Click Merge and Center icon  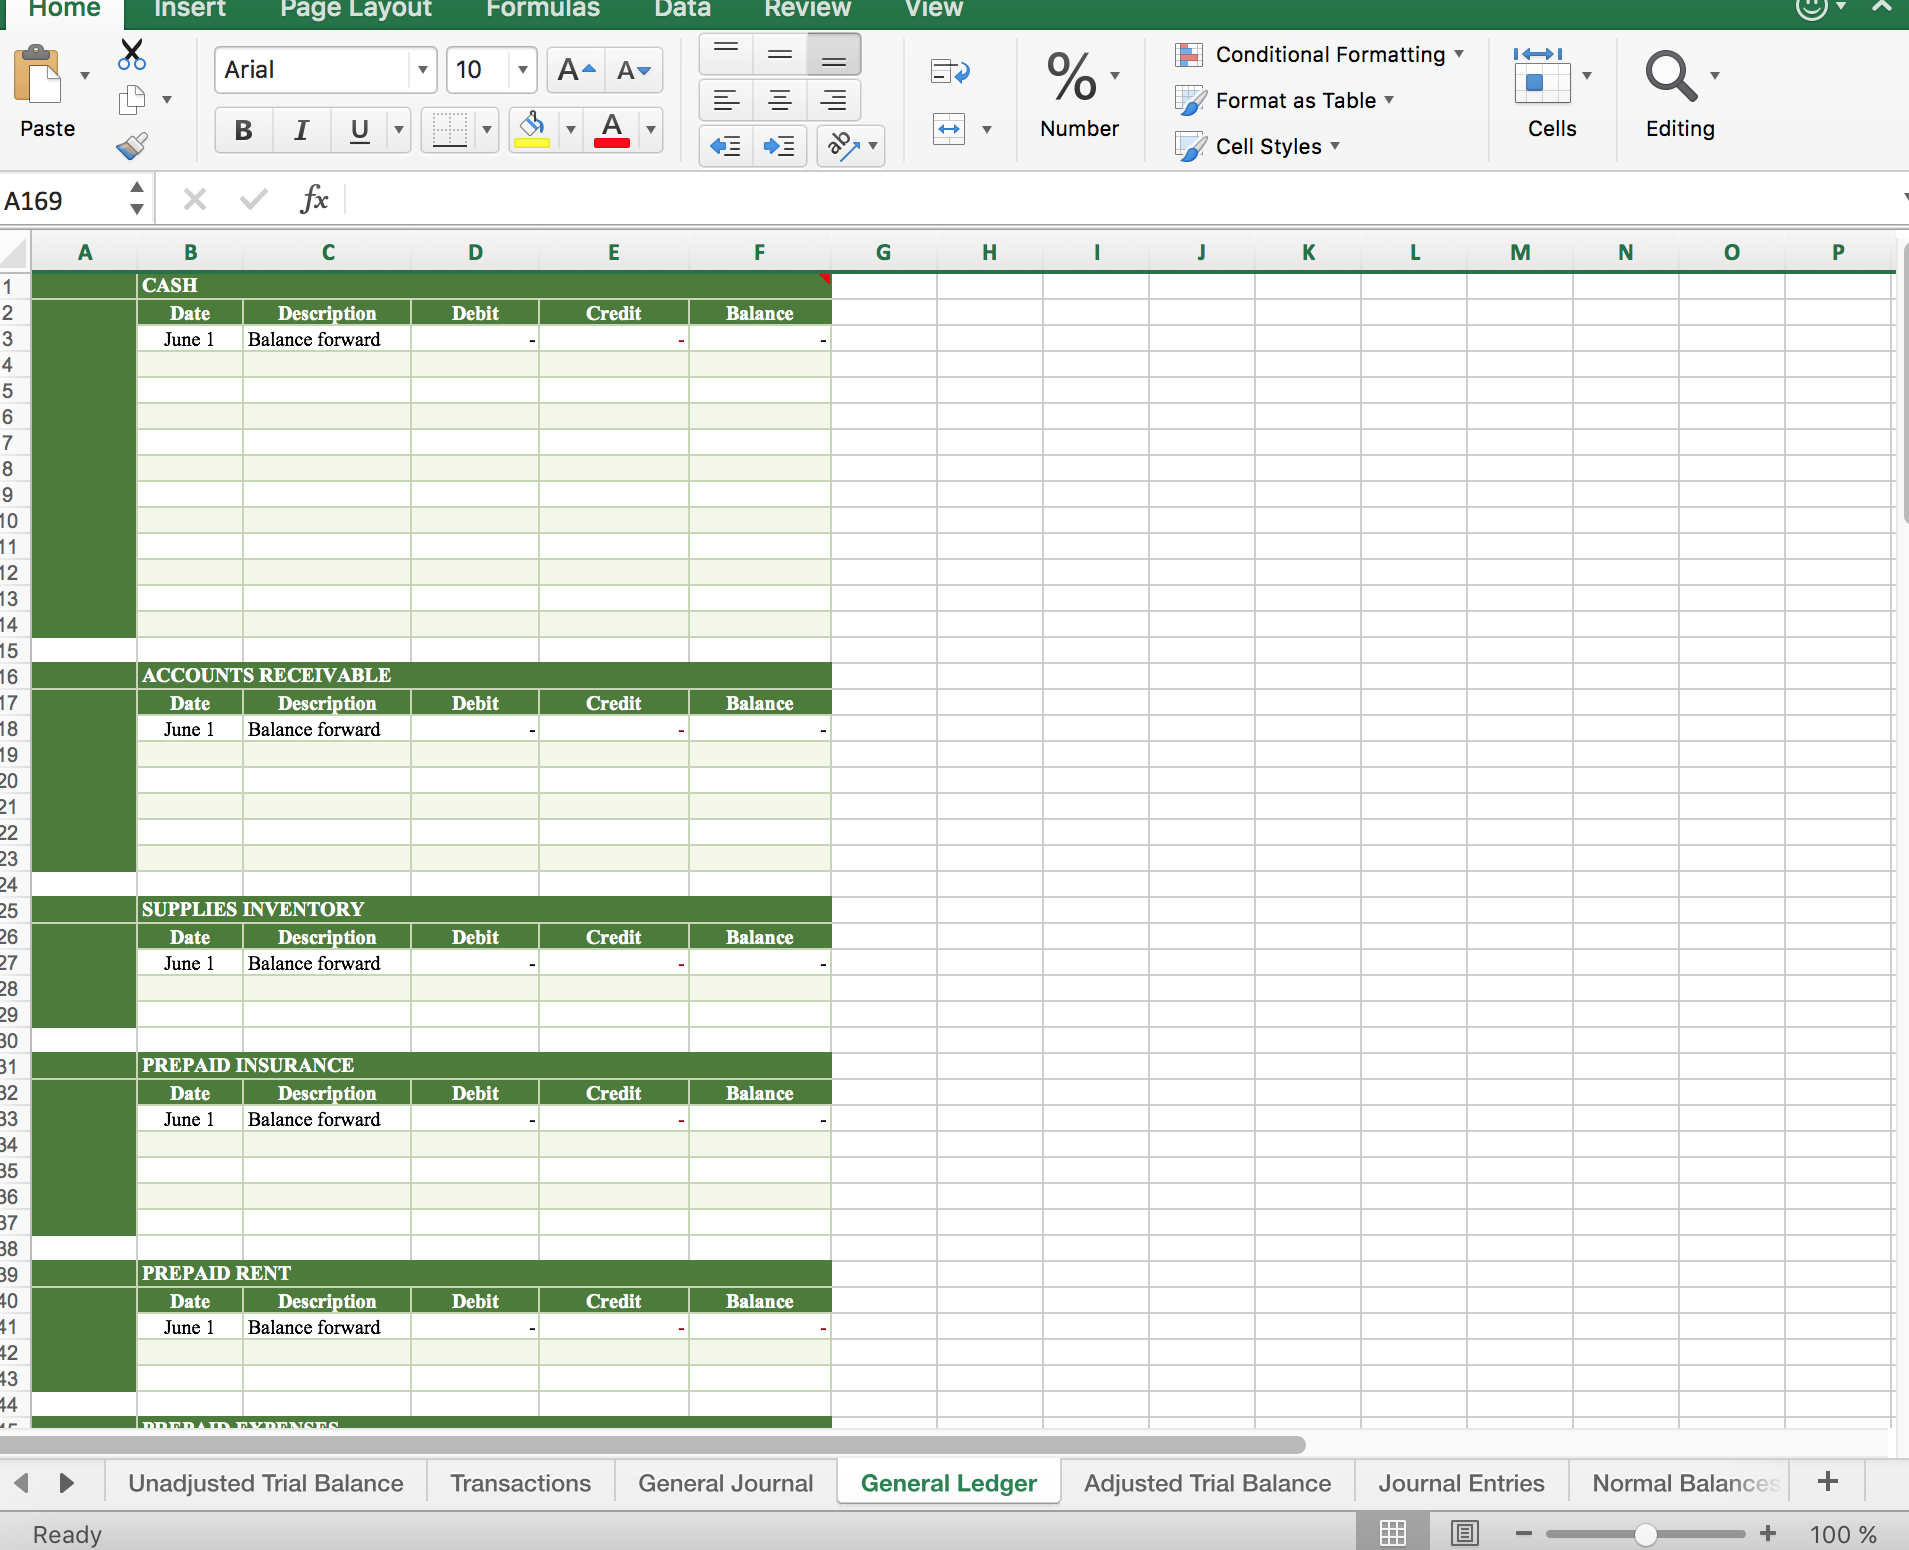[x=949, y=129]
